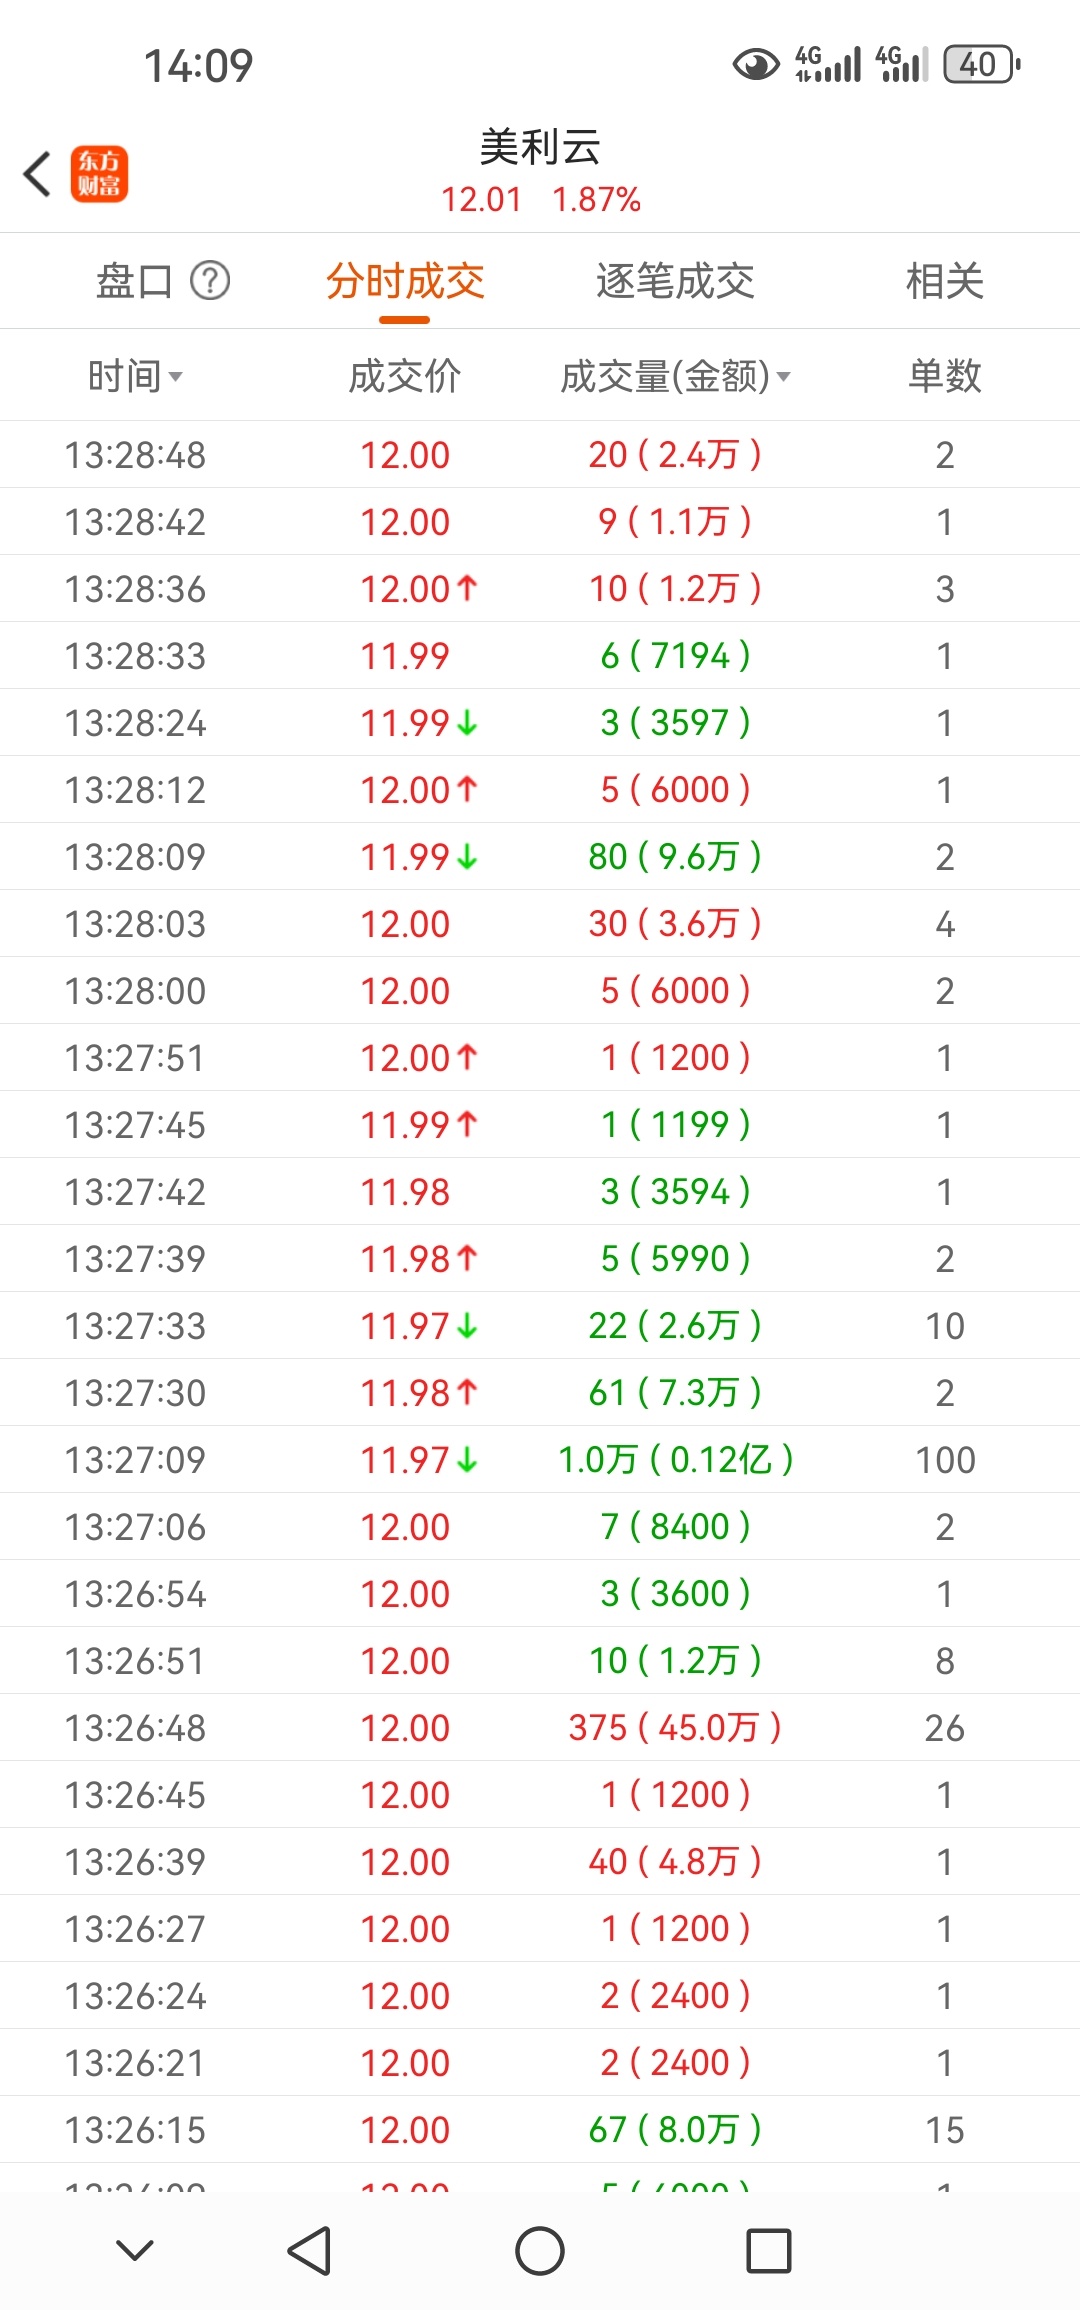Tap the 成交价 column header
Image resolution: width=1080 pixels, height=2310 pixels.
[x=405, y=377]
